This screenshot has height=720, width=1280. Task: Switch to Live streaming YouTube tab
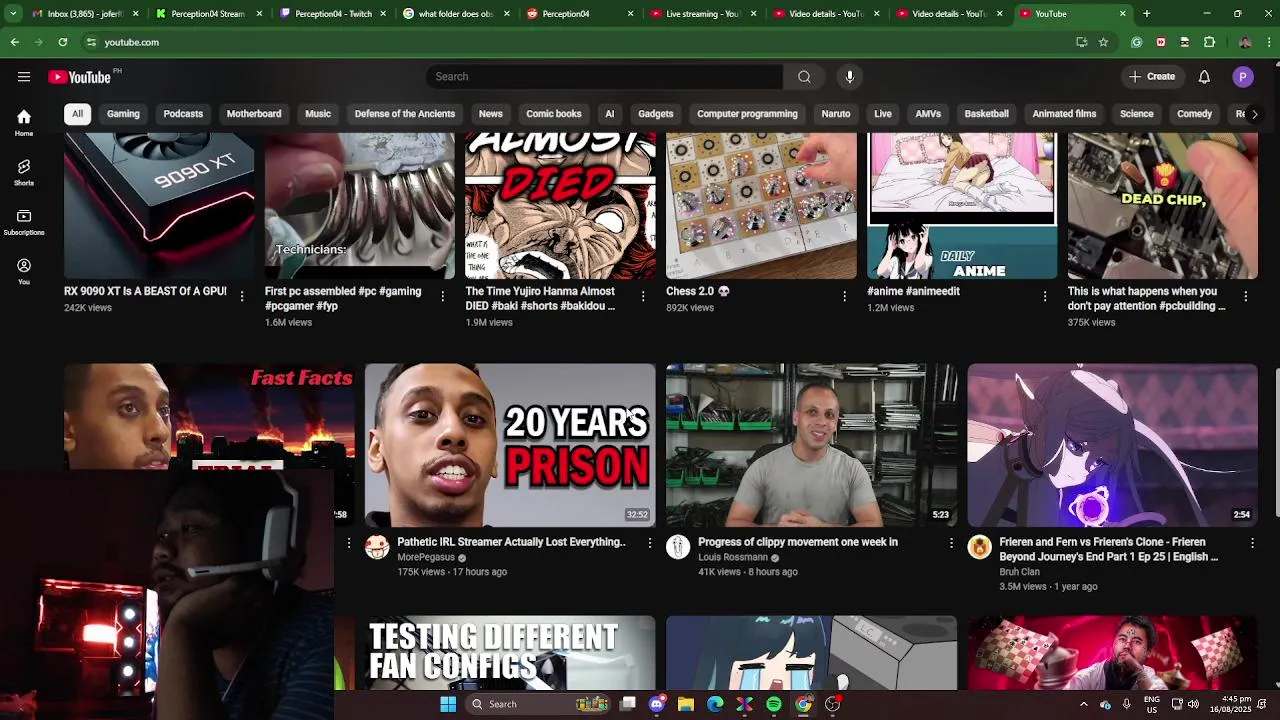tap(703, 14)
